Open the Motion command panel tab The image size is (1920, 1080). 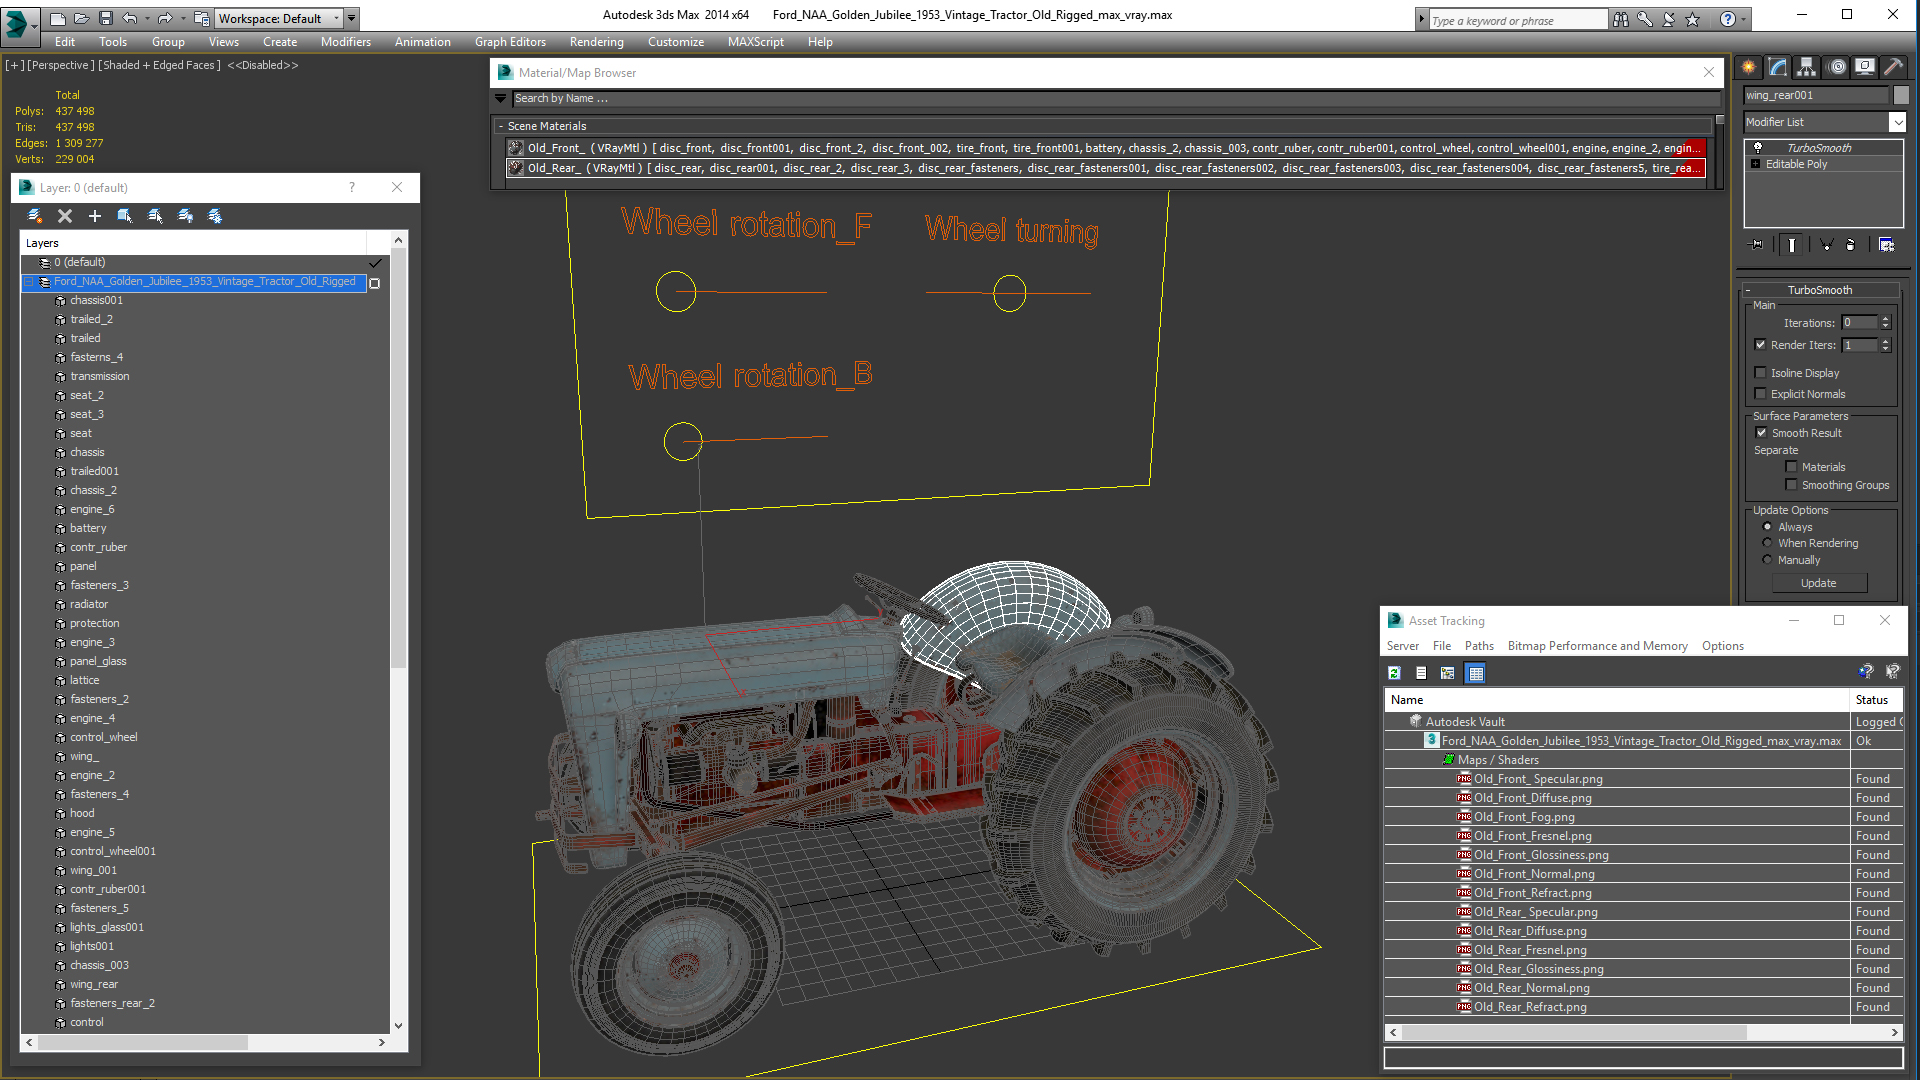pos(1837,67)
